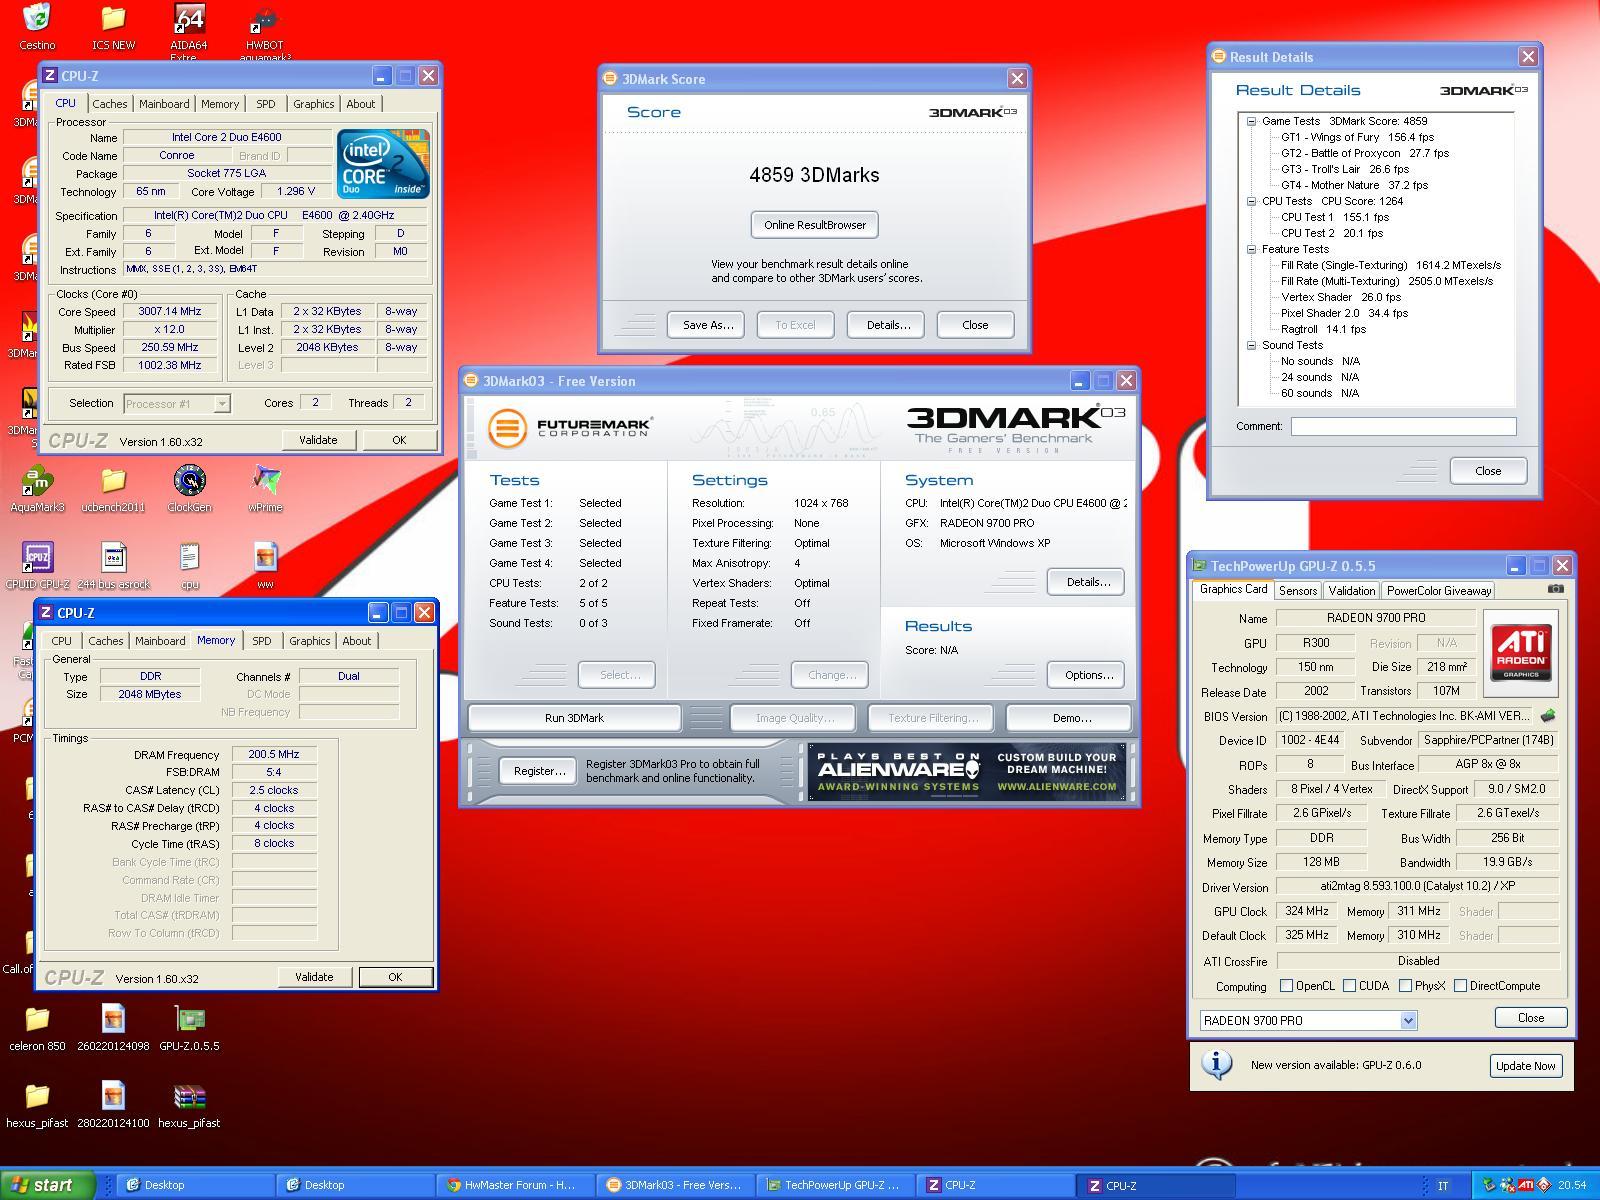Click the Intel Core 2 Duo logo

(383, 163)
